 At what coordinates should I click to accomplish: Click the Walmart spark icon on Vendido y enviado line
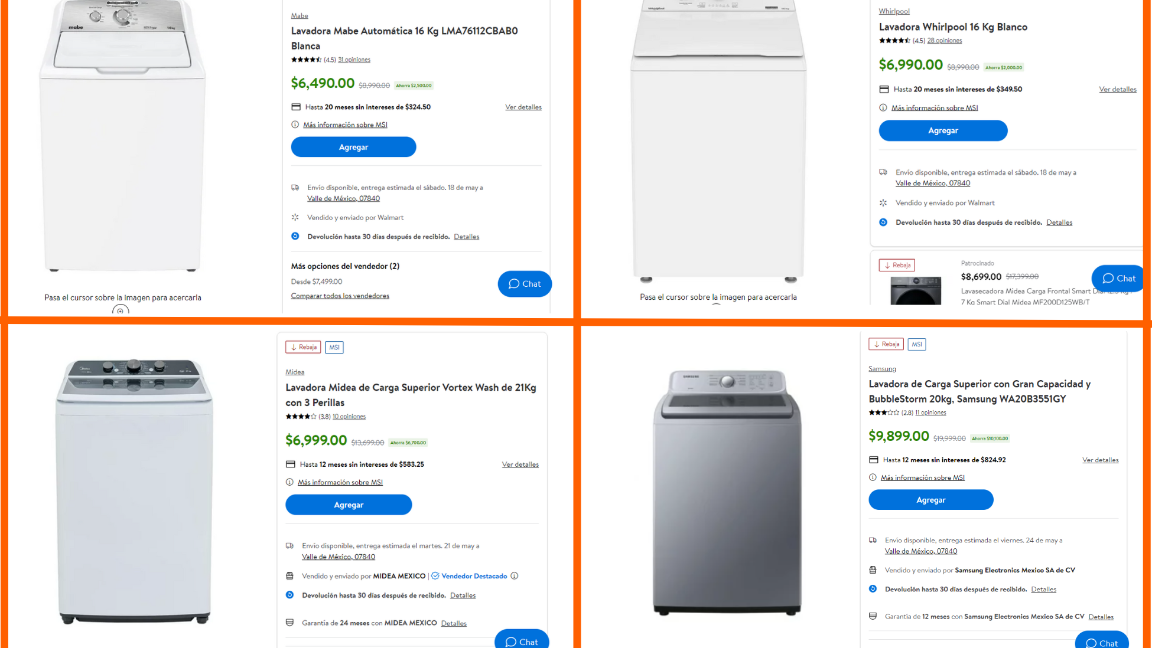[x=294, y=217]
